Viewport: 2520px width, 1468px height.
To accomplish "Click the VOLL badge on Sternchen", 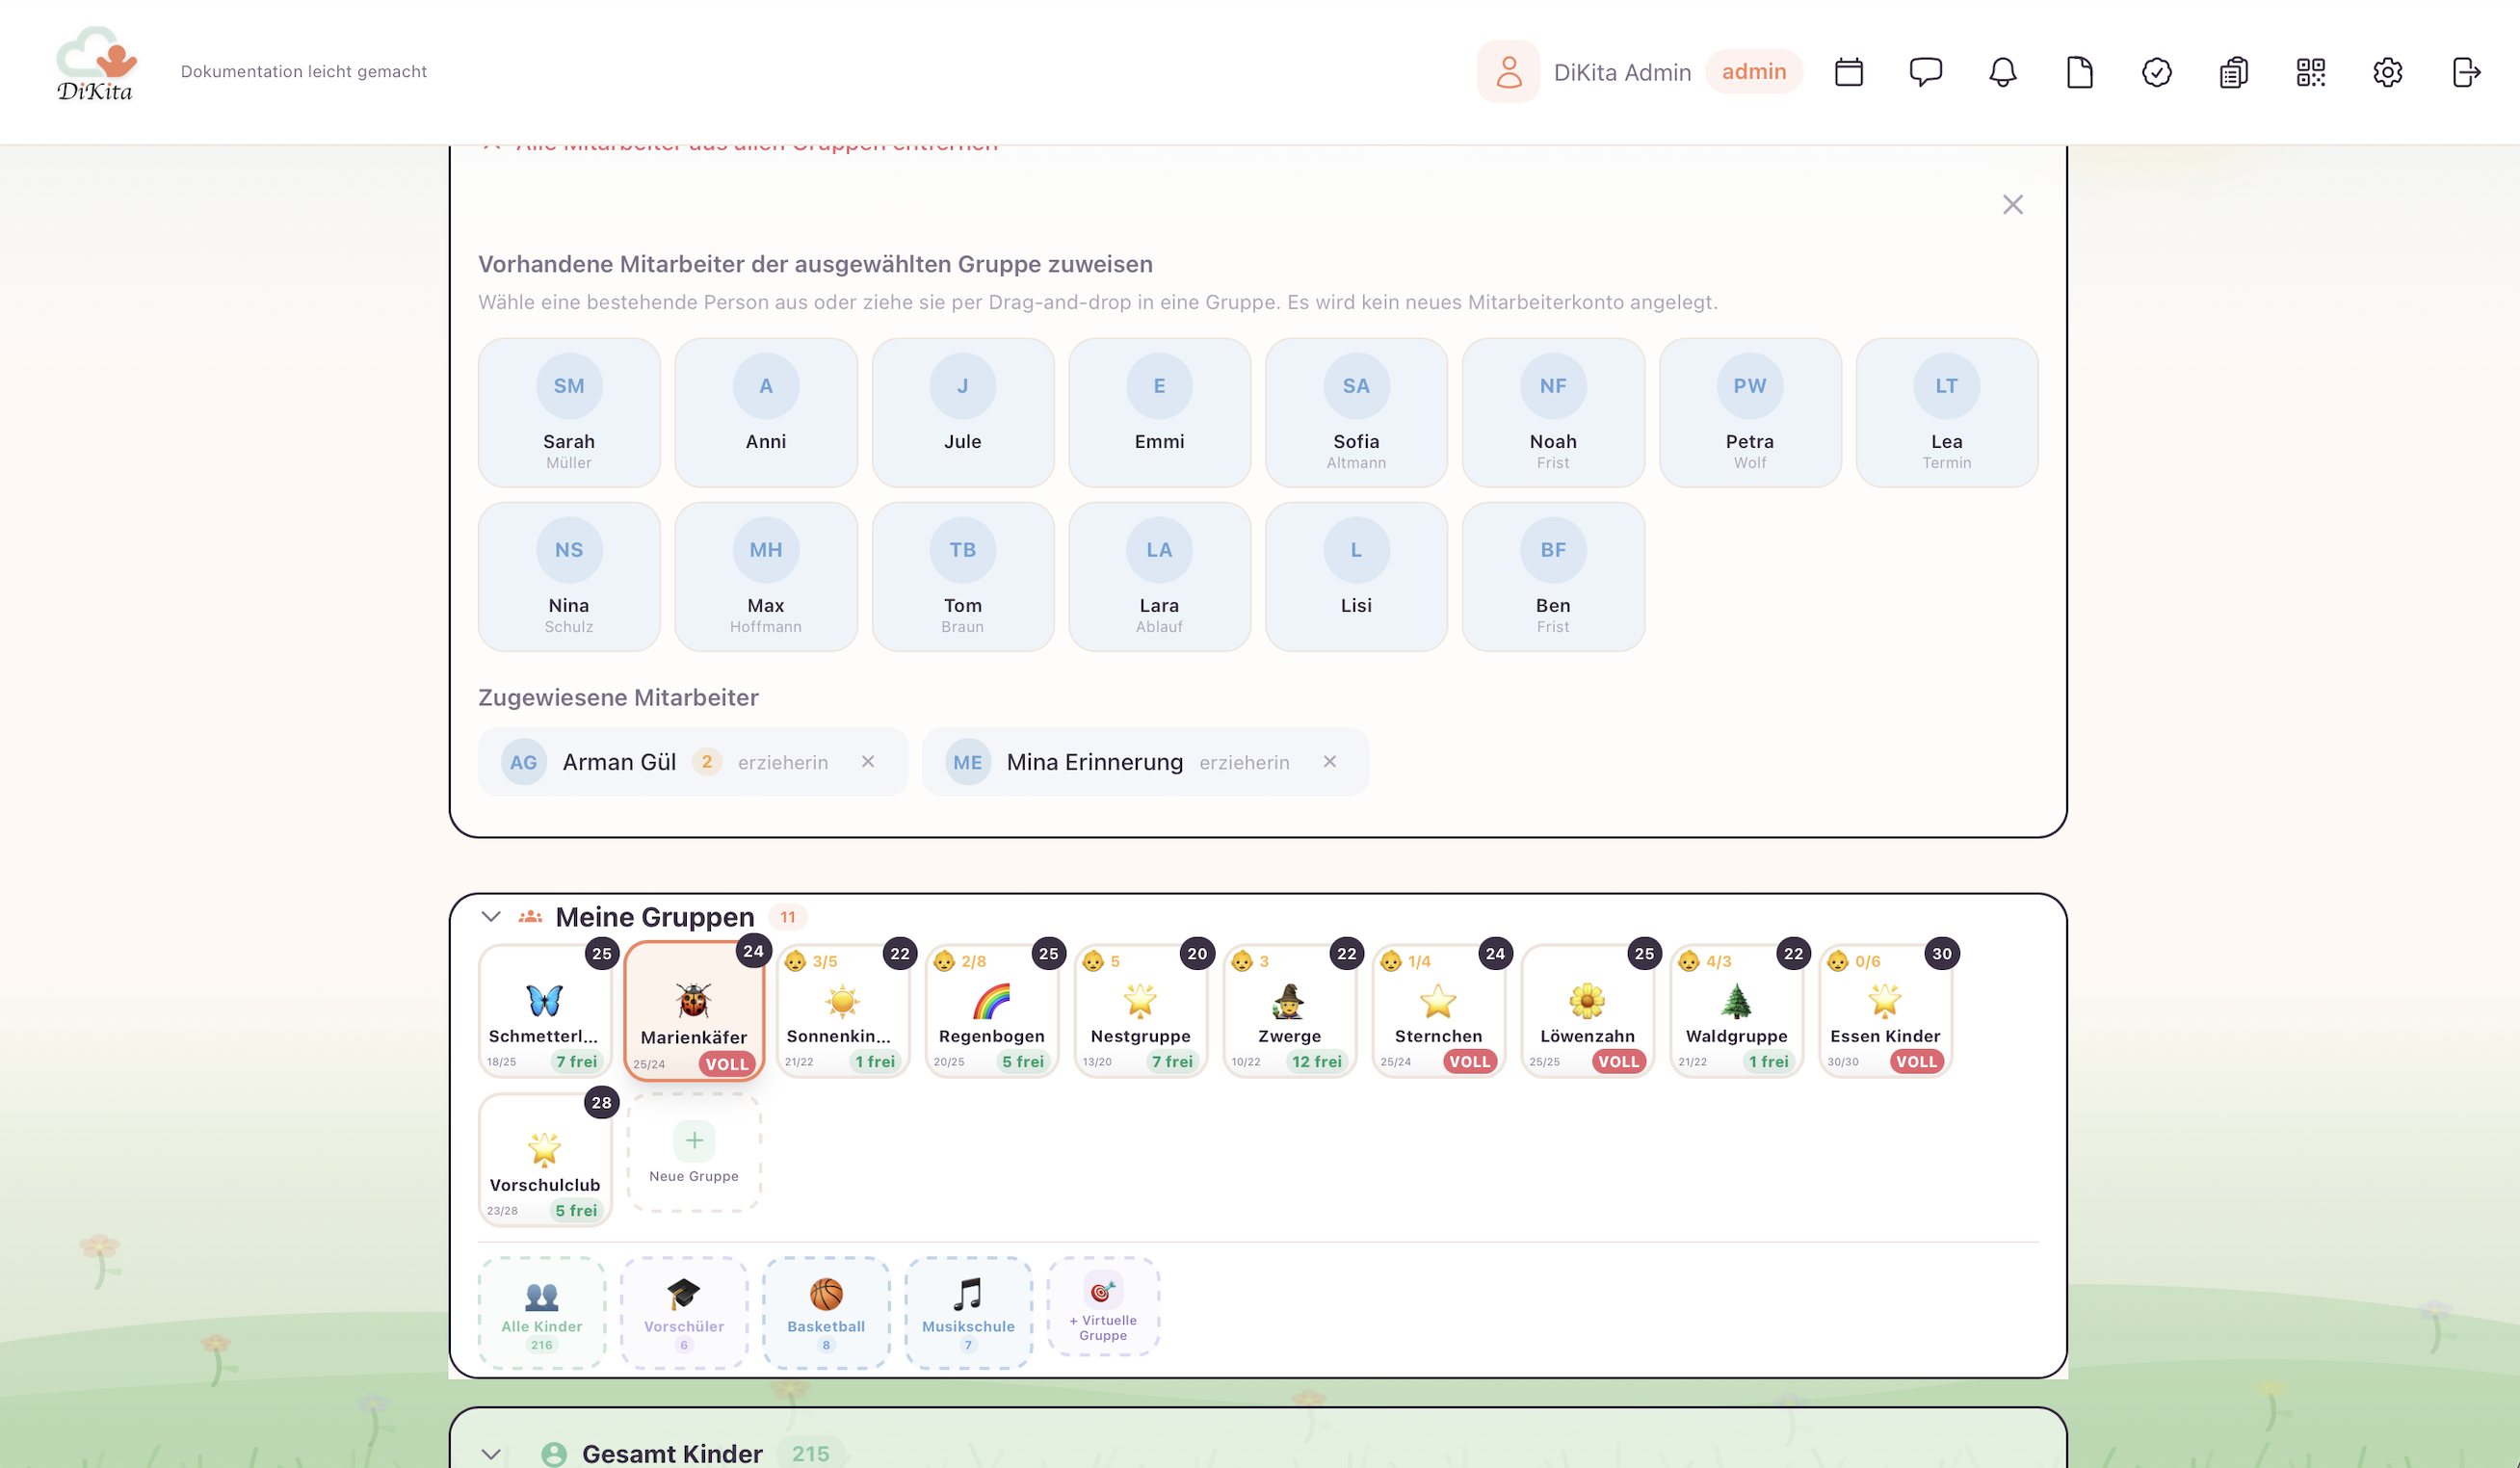I will pos(1470,1062).
